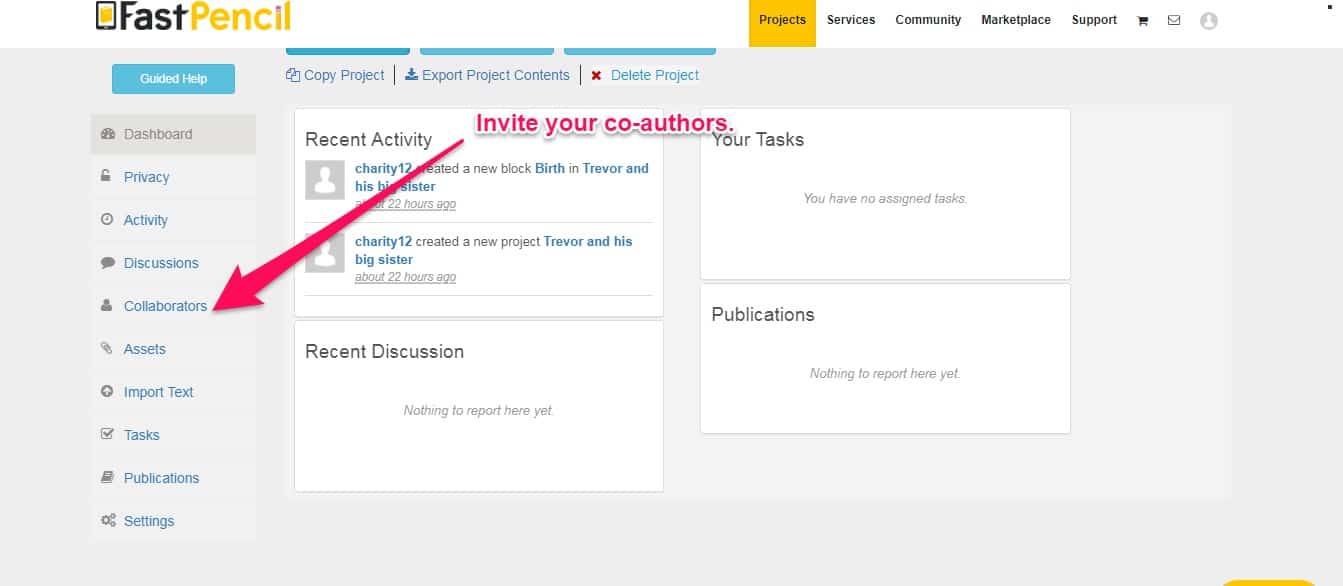The width and height of the screenshot is (1343, 586).
Task: Open the Projects tab in navigation
Action: click(782, 21)
